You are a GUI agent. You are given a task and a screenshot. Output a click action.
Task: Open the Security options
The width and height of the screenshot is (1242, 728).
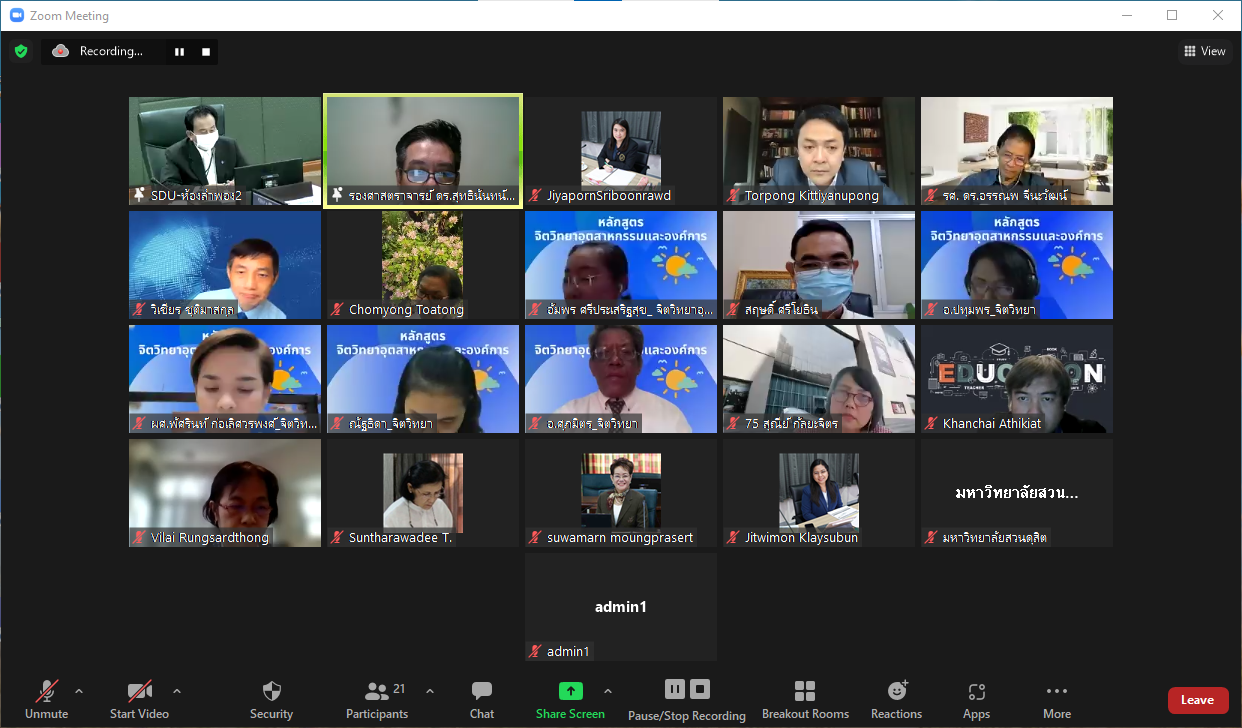pos(271,699)
